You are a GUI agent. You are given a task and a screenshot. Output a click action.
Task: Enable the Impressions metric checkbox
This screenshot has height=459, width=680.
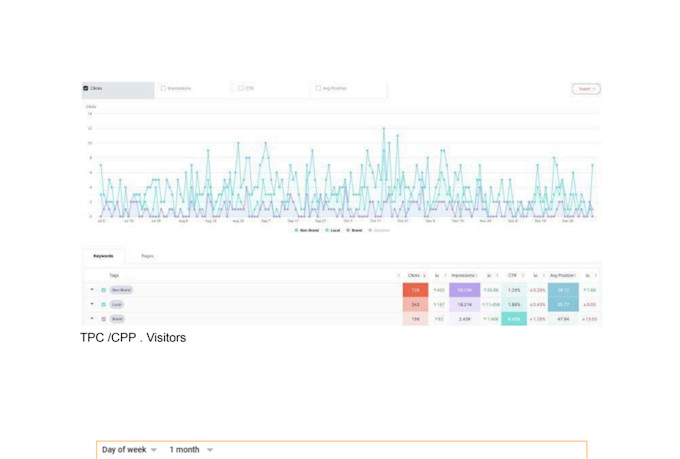pyautogui.click(x=163, y=88)
